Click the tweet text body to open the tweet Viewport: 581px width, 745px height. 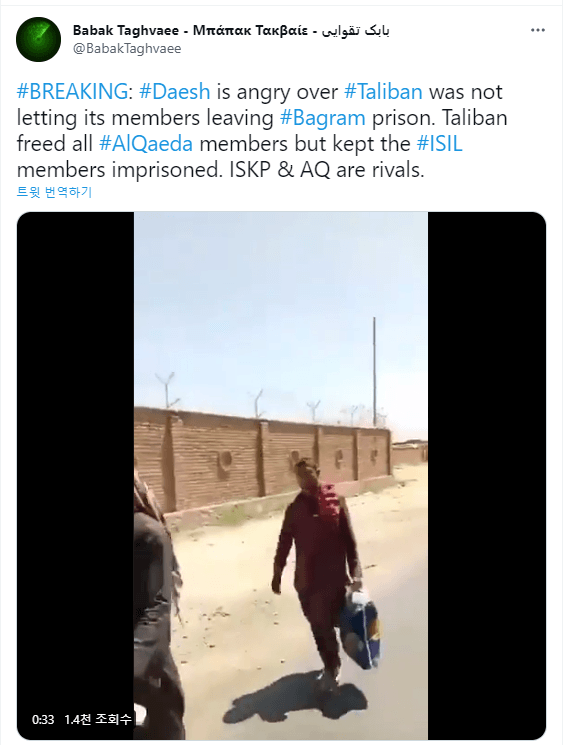(262, 130)
